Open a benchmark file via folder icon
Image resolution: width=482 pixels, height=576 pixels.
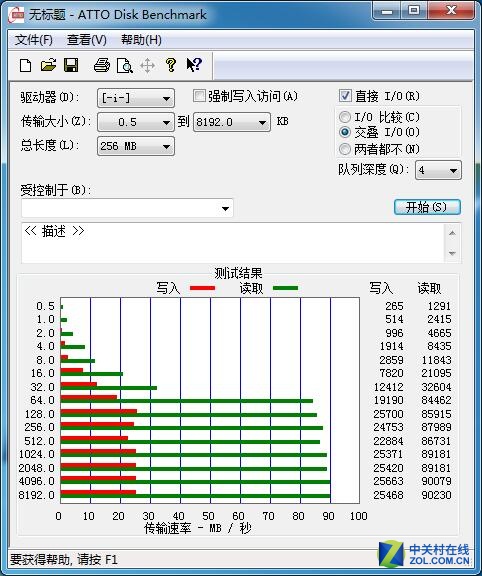click(x=48, y=65)
